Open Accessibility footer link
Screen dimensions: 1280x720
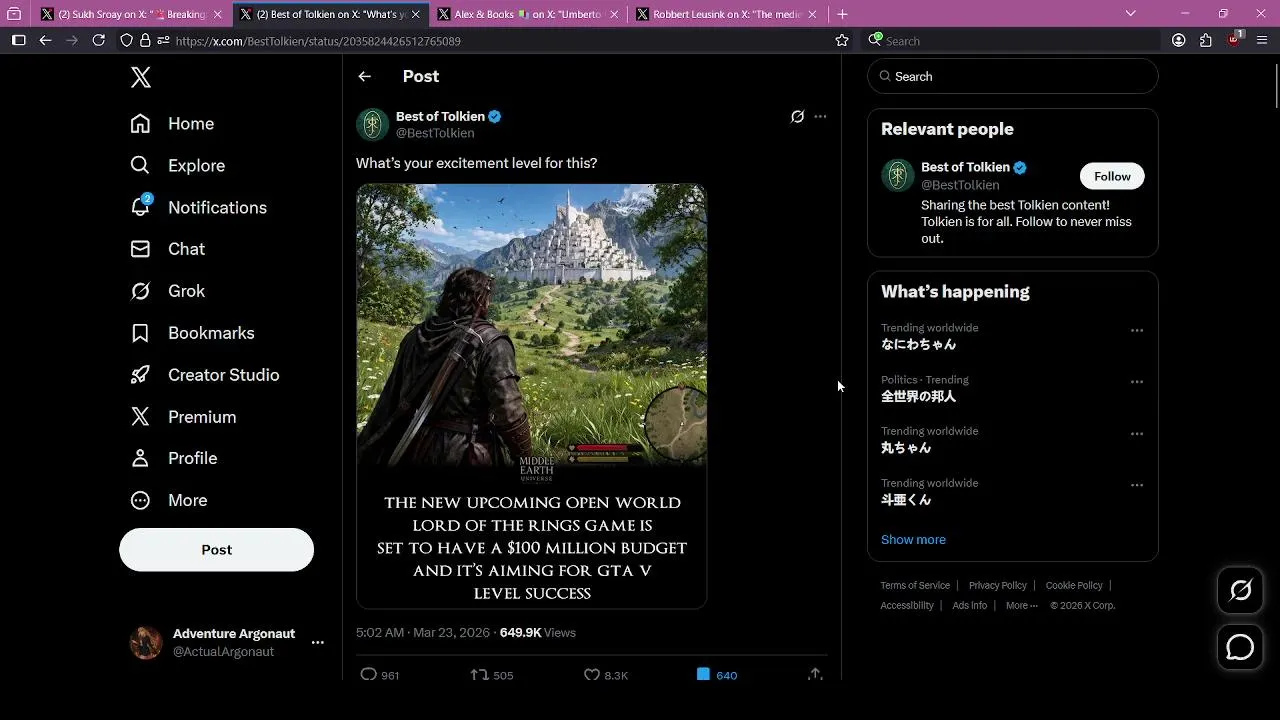[907, 606]
